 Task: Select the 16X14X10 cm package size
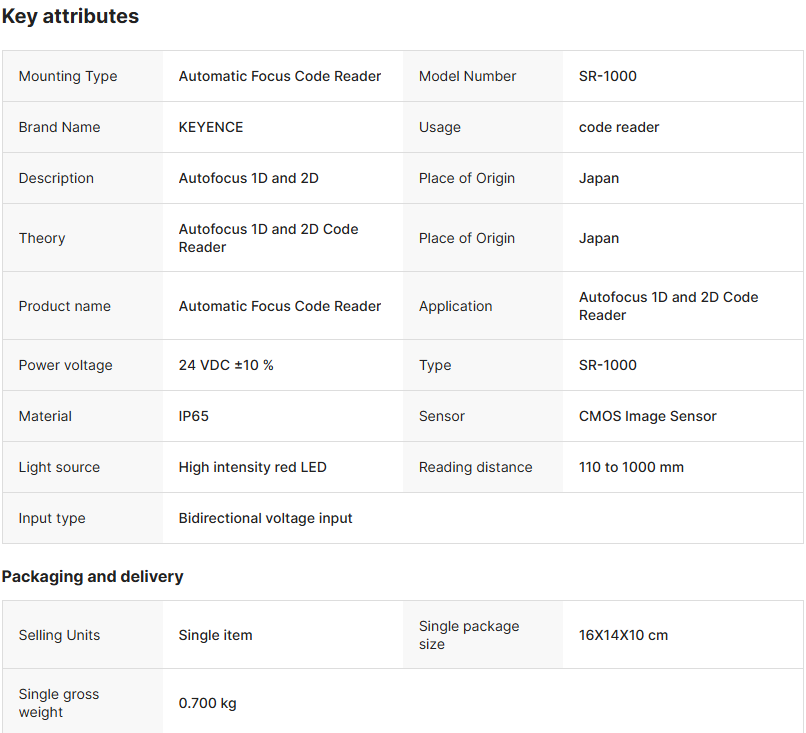point(623,635)
